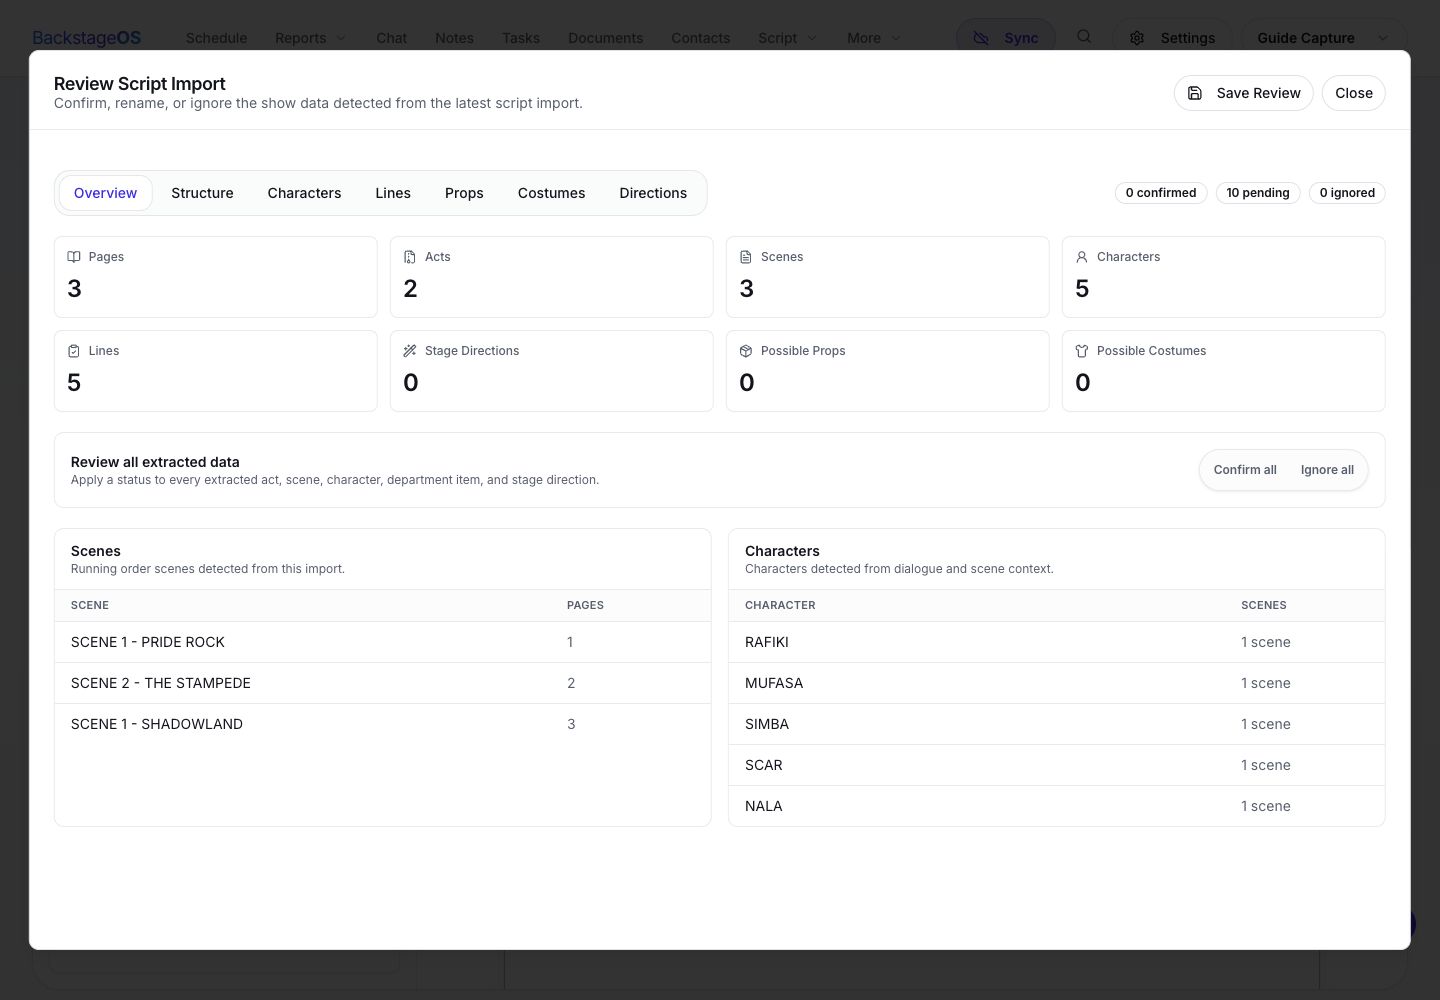Select the NALA character row

tap(1057, 806)
